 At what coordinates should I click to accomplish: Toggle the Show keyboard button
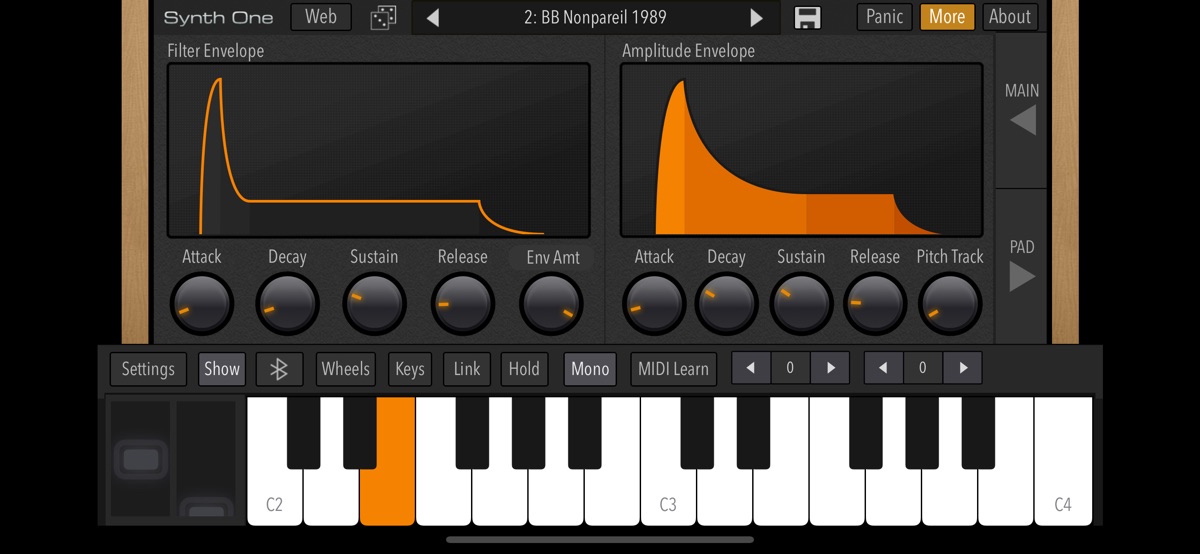click(x=222, y=369)
